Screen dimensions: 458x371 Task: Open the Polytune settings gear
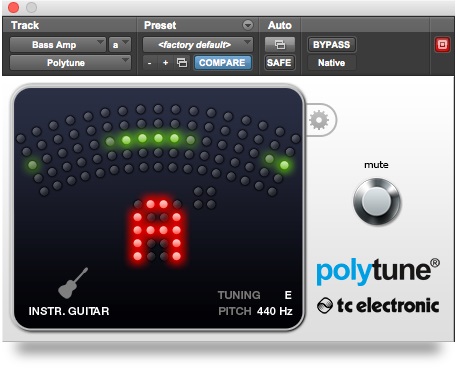point(319,120)
